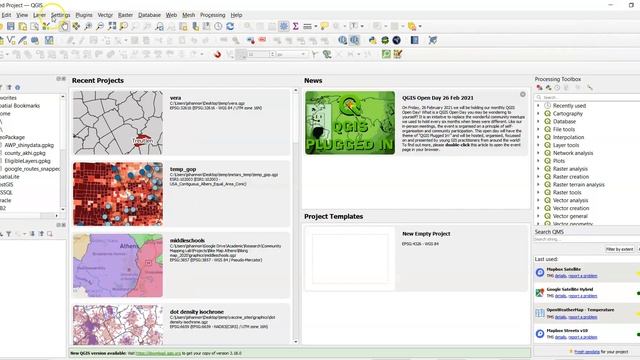Click the Recent Projects list vertical scrollbar

pyautogui.click(x=296, y=216)
